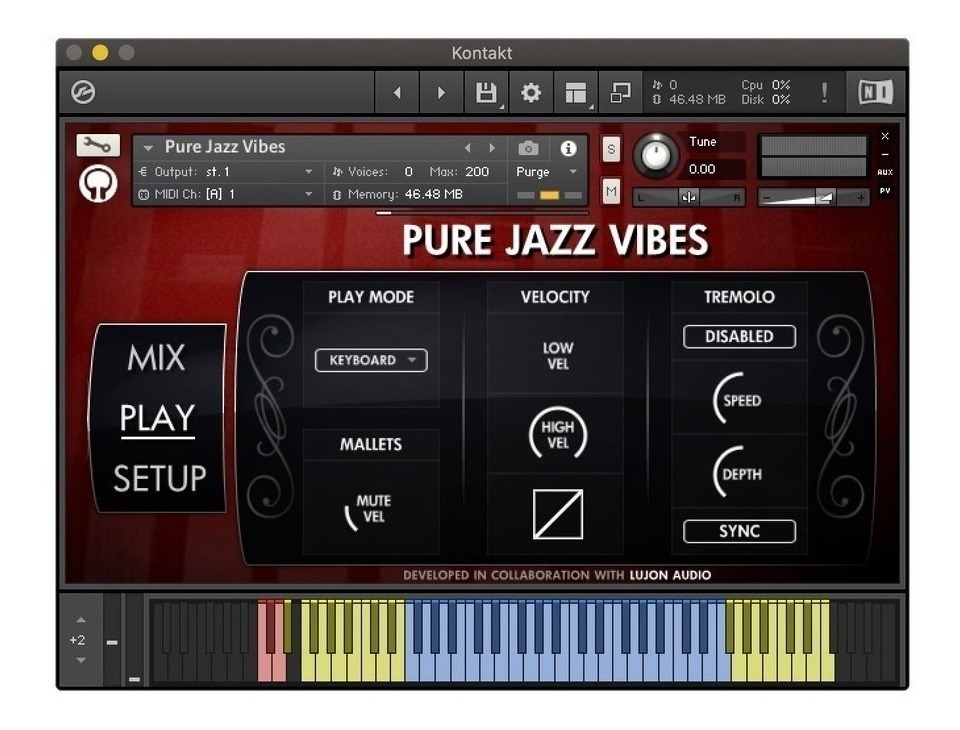Load previous preset with left toolbar arrow

point(397,93)
